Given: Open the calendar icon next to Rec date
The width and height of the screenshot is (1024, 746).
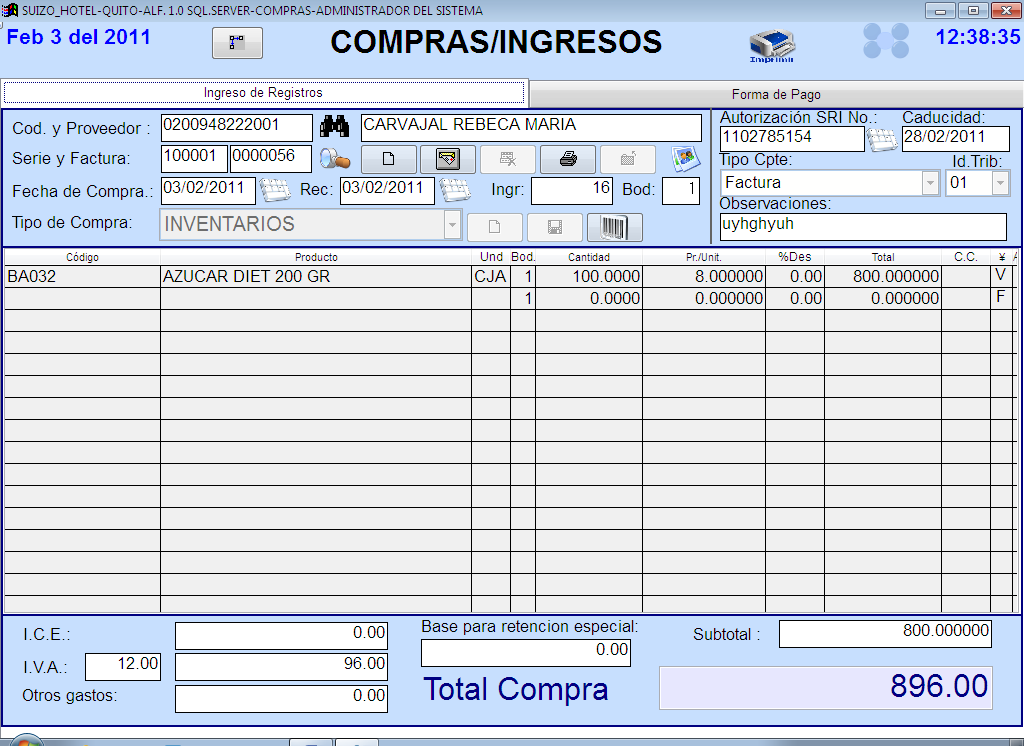Looking at the screenshot, I should [x=455, y=189].
